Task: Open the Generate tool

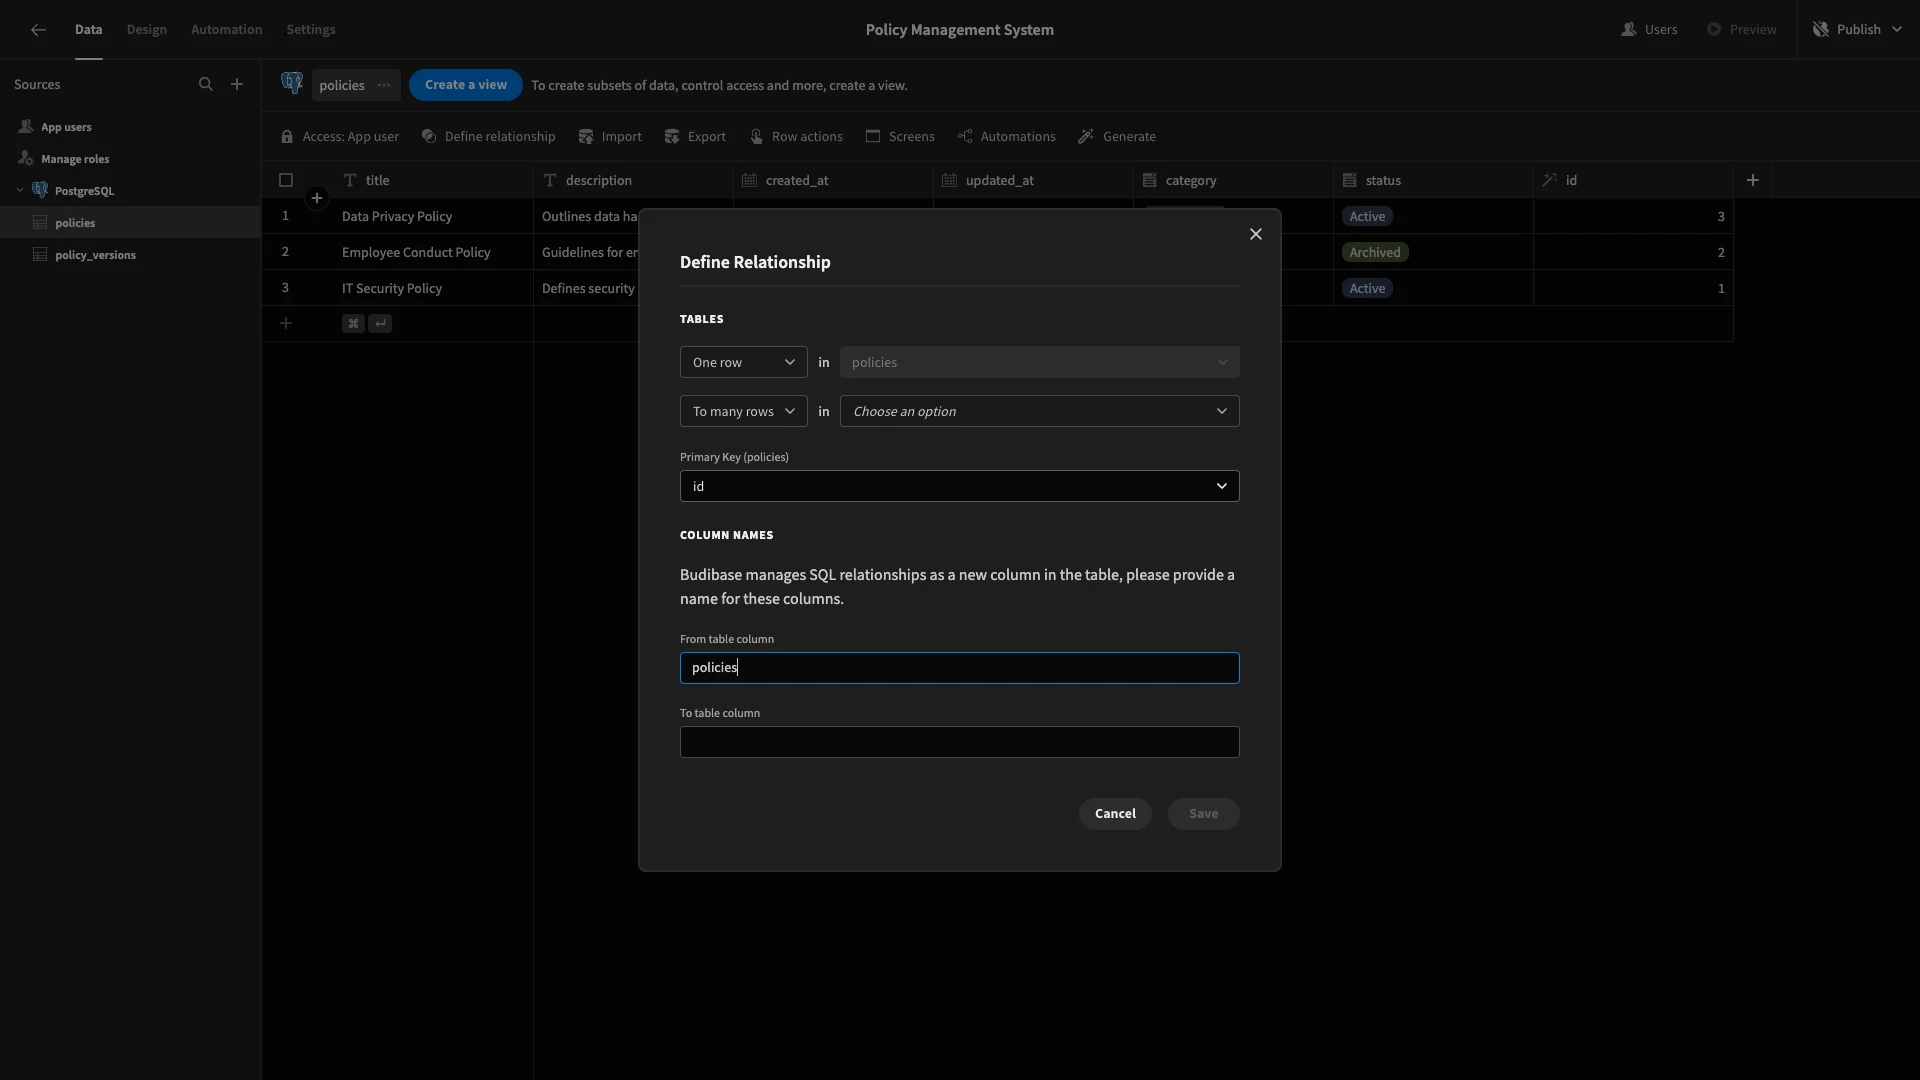Action: (1117, 137)
